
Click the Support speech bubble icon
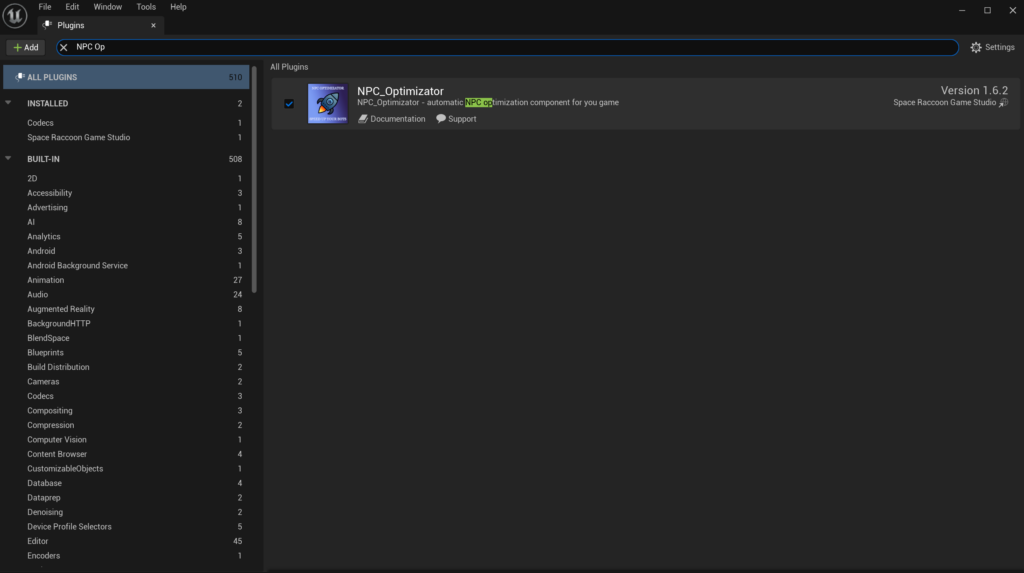point(441,119)
